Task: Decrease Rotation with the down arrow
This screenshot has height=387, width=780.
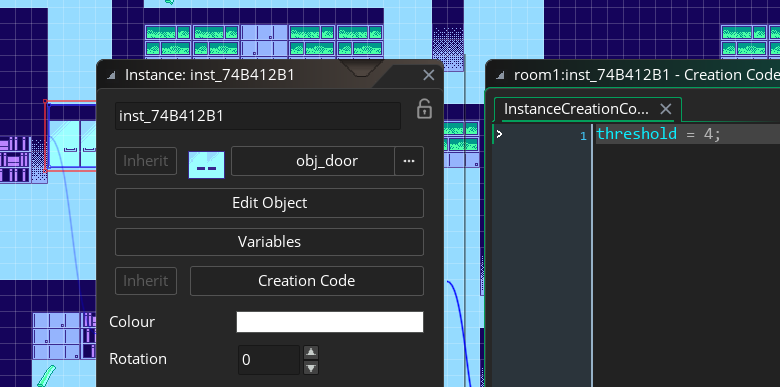Action: pyautogui.click(x=311, y=368)
